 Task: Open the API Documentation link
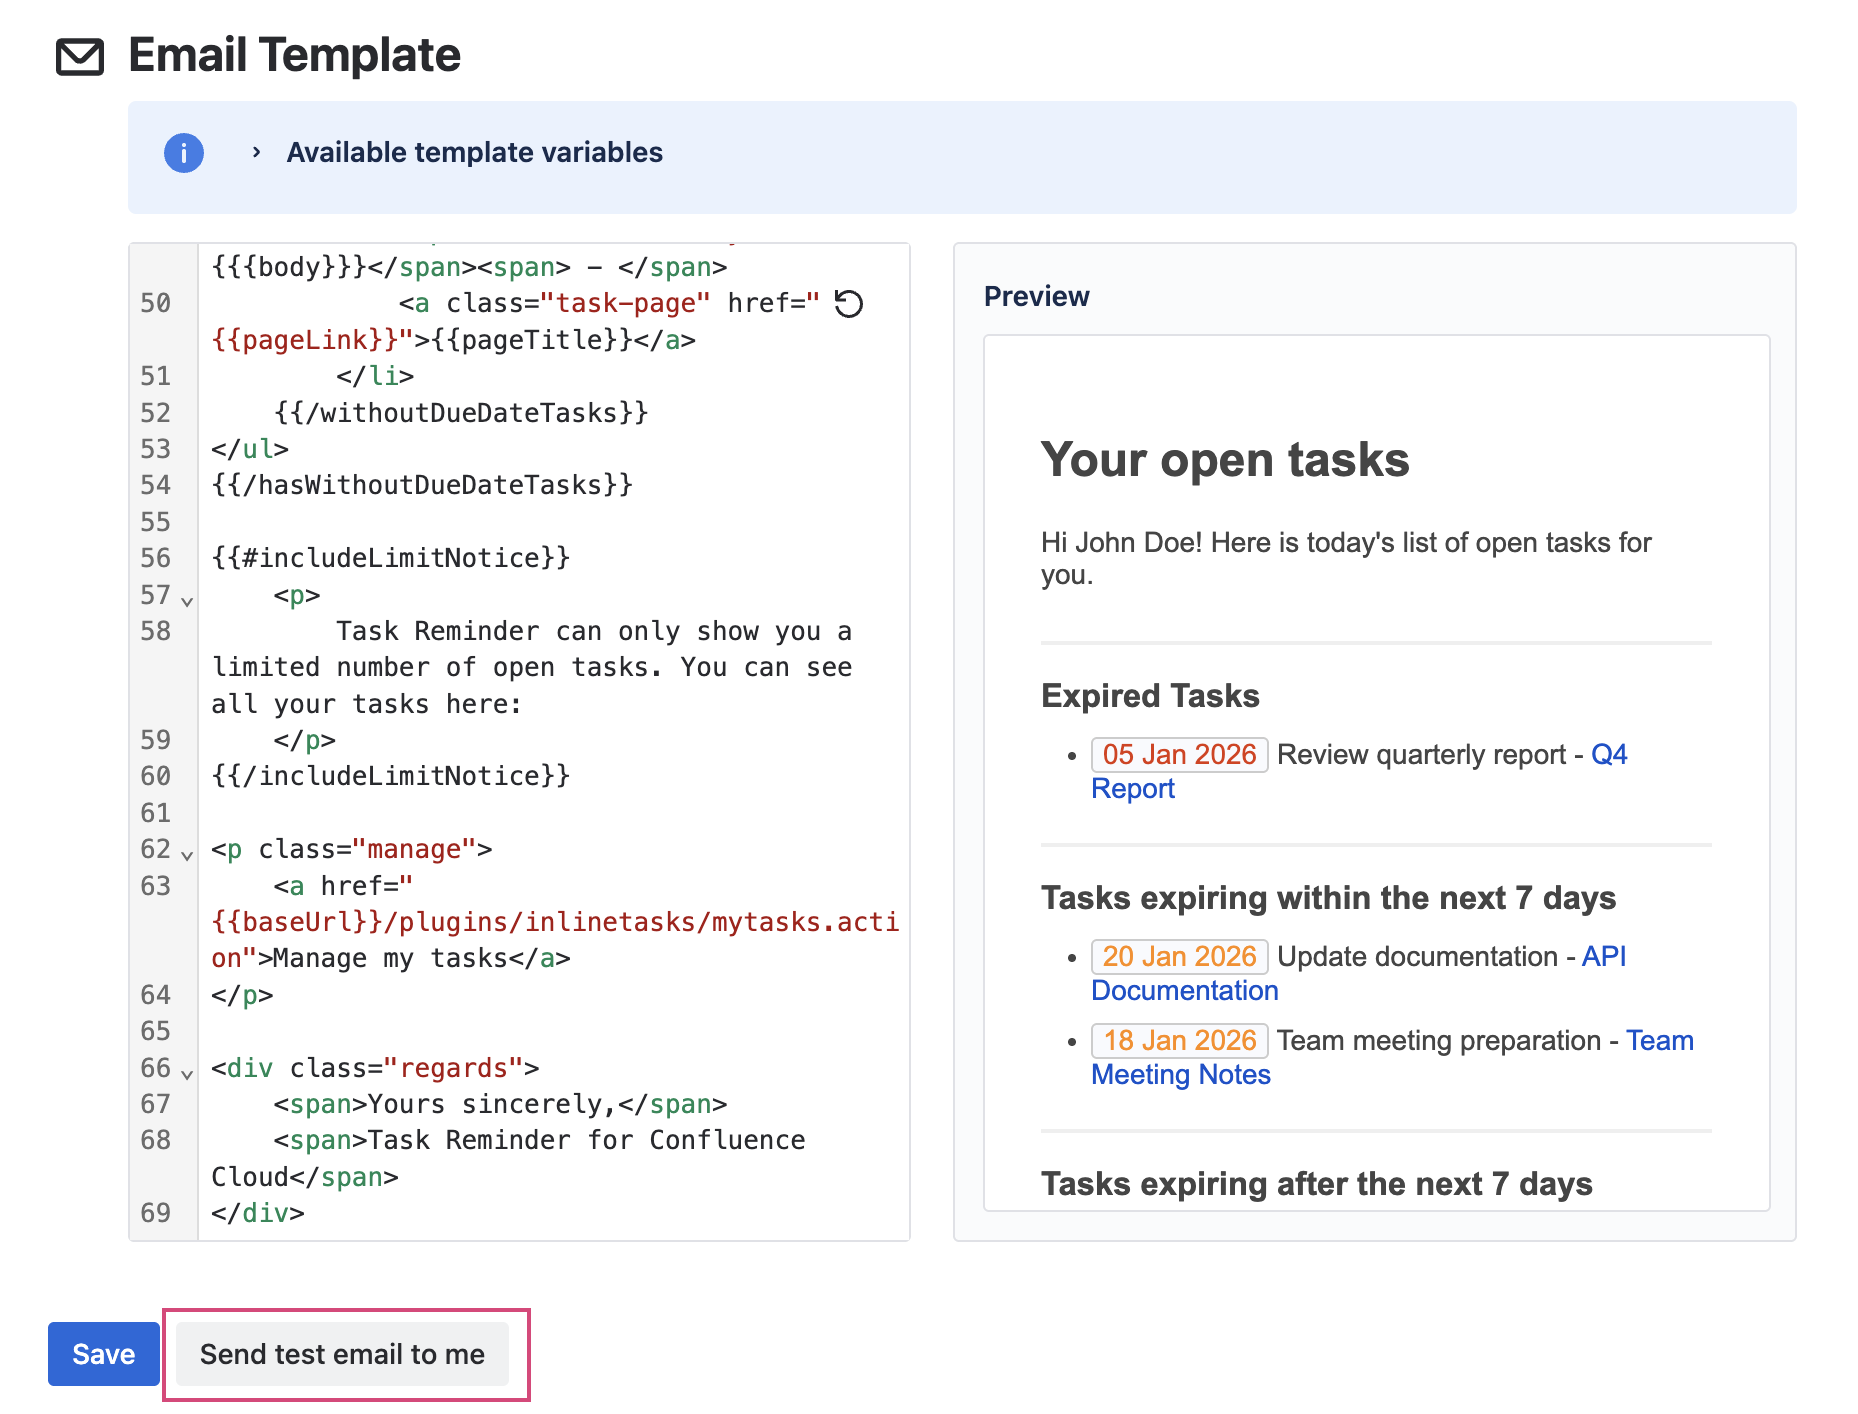[1185, 990]
